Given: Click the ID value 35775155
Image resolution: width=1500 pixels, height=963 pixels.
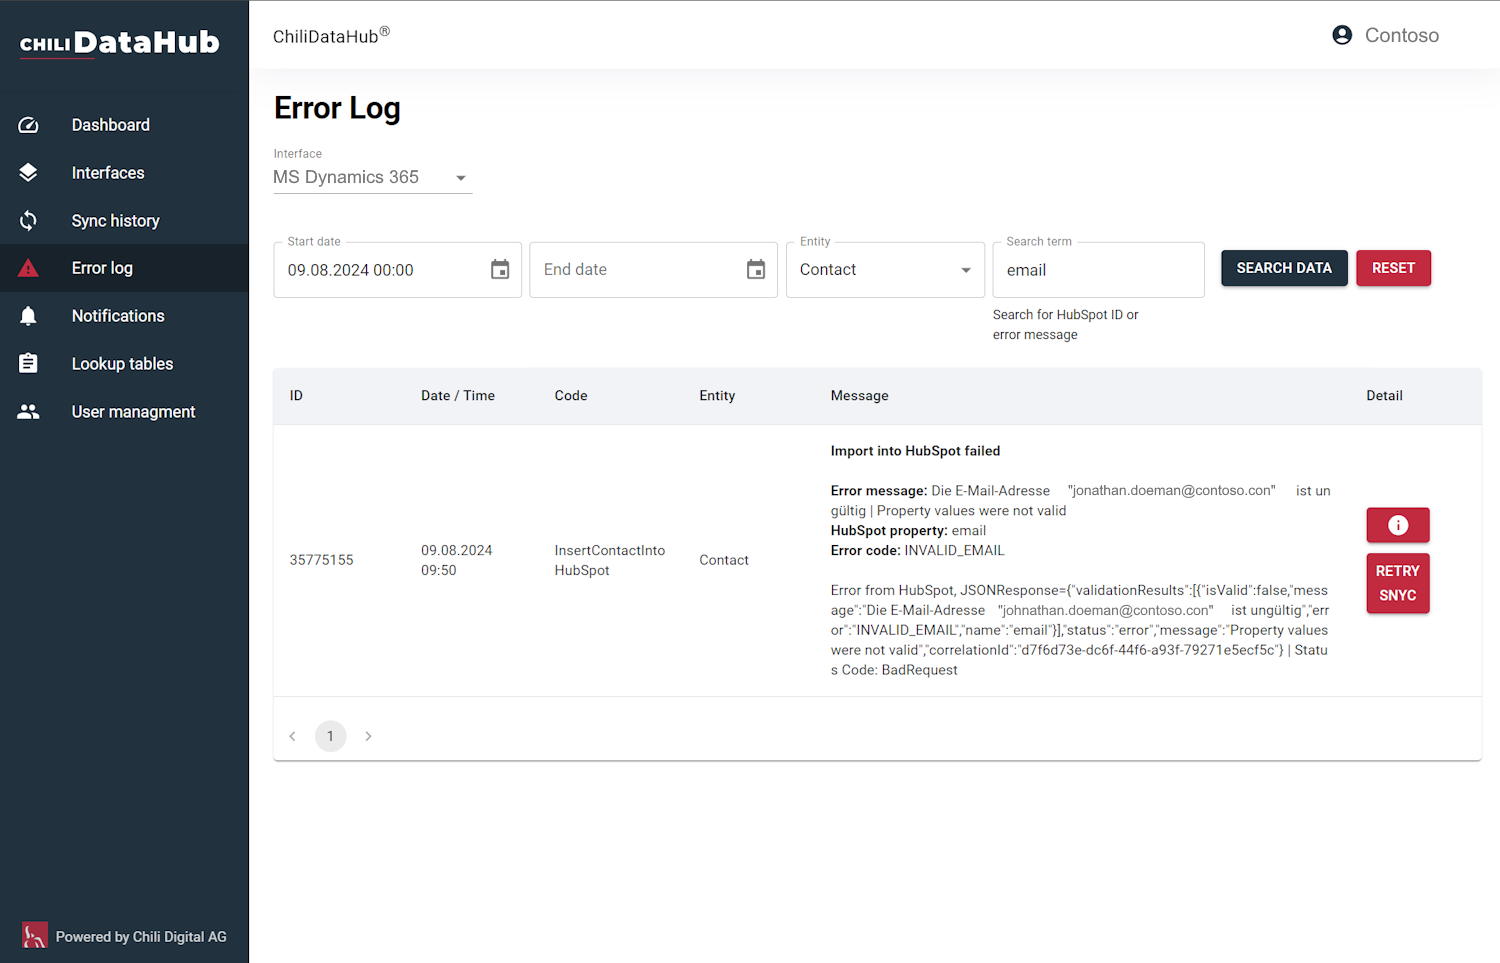Looking at the screenshot, I should click(x=322, y=560).
